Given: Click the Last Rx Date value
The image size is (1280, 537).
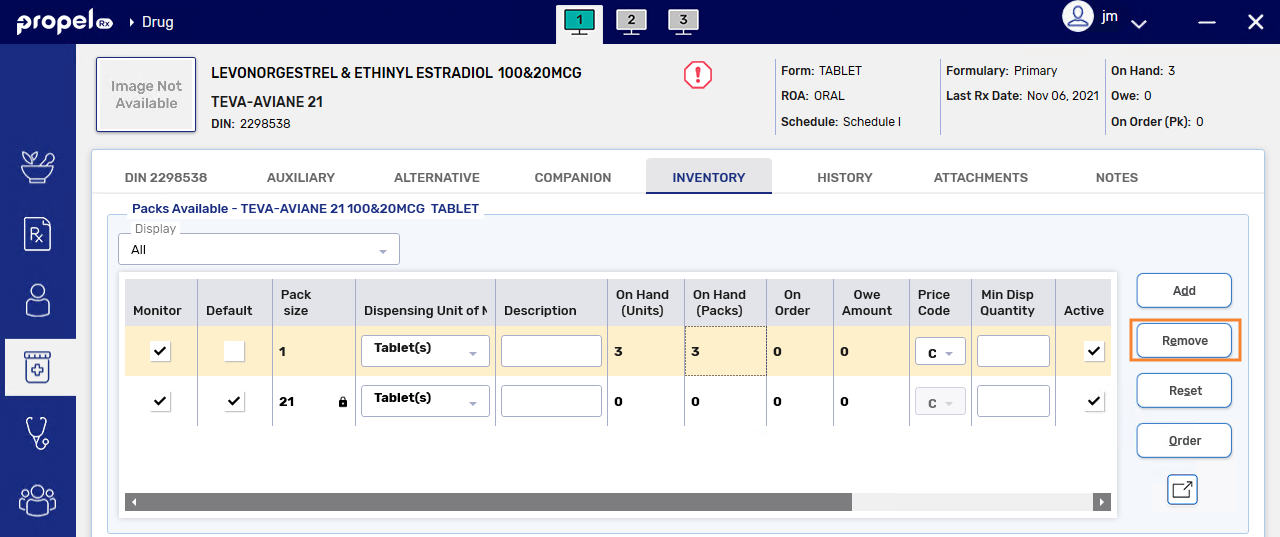Looking at the screenshot, I should click(x=1063, y=96).
